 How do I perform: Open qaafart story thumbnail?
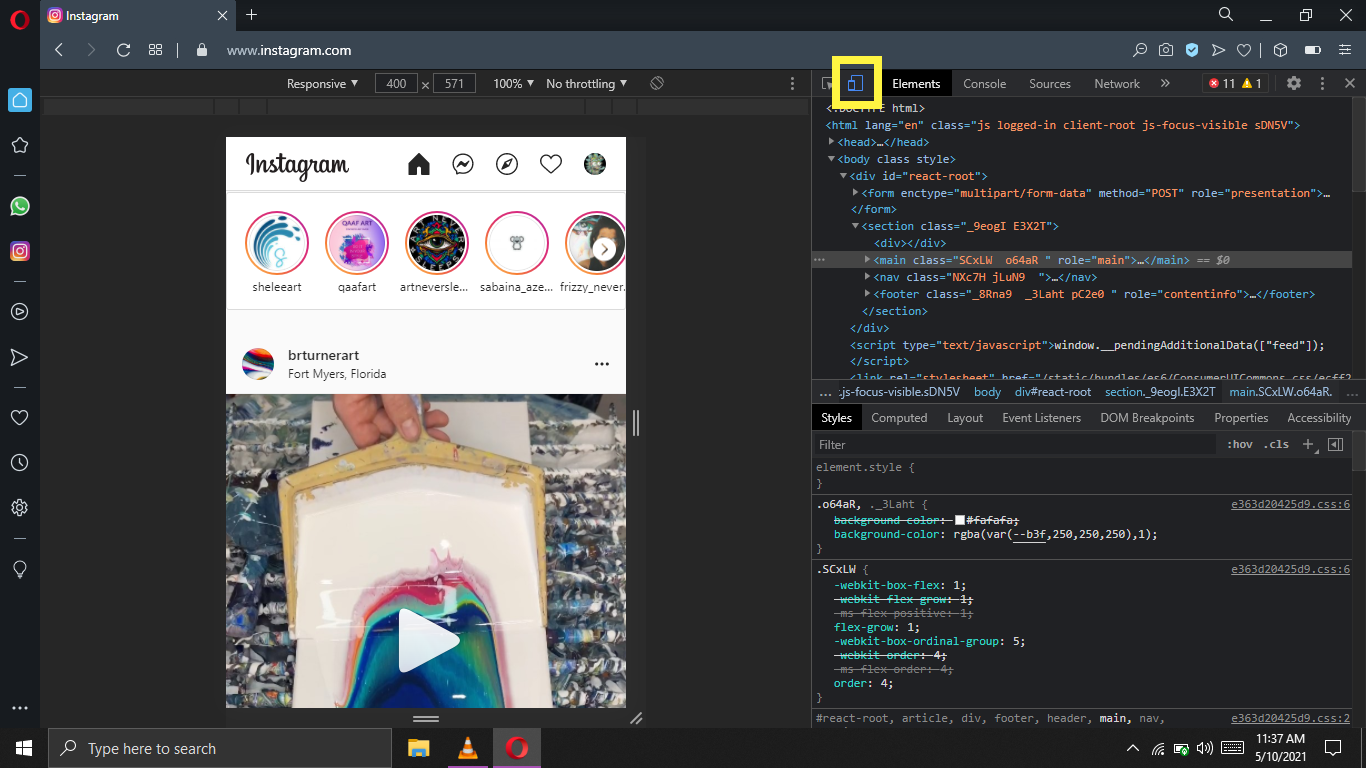[357, 243]
